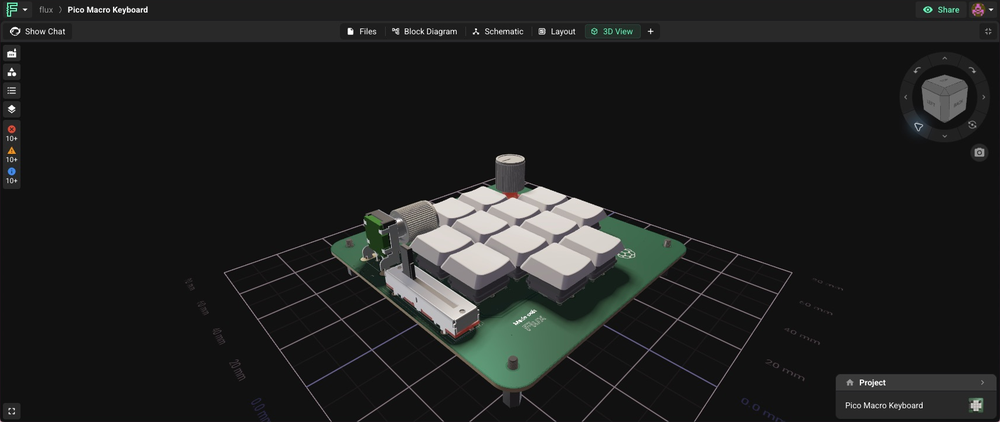Toggle fullscreen with bottom-left icon
Screen dimensions: 1000x422
(11, 411)
